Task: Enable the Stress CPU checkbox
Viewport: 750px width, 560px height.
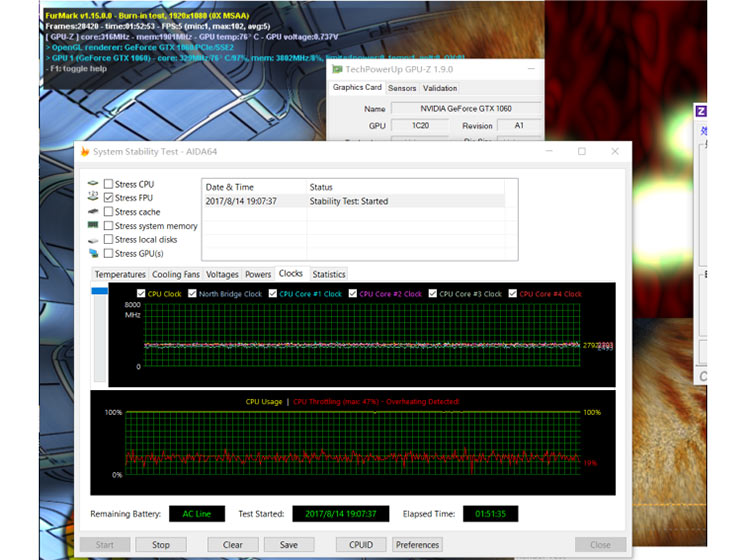Action: (x=109, y=184)
